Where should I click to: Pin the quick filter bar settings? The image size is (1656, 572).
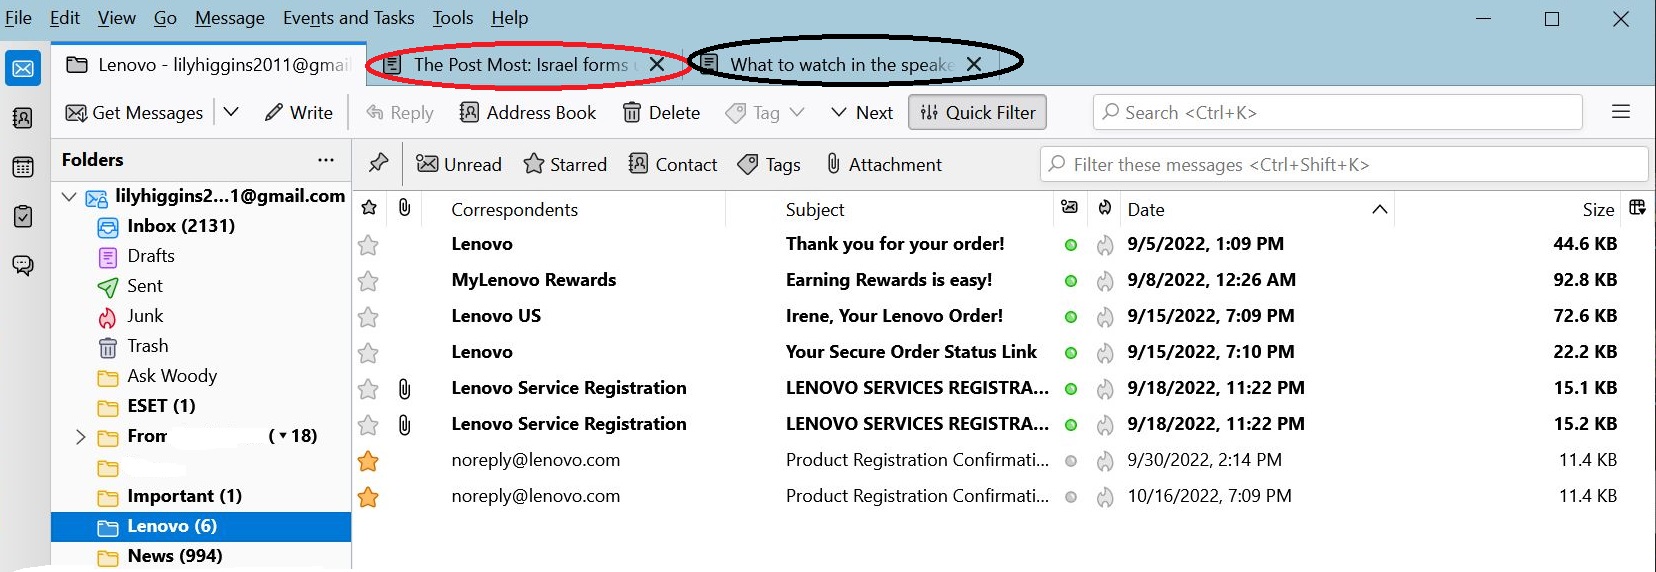pyautogui.click(x=378, y=164)
